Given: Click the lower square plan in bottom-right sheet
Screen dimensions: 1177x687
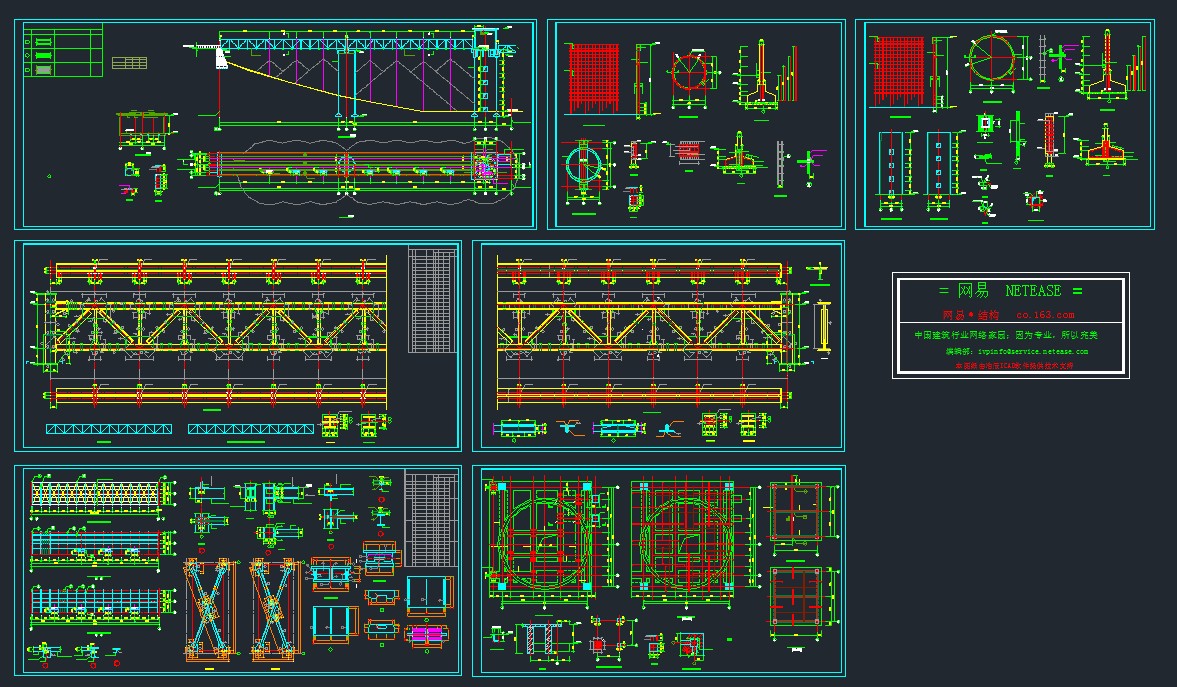Looking at the screenshot, I should [796, 597].
